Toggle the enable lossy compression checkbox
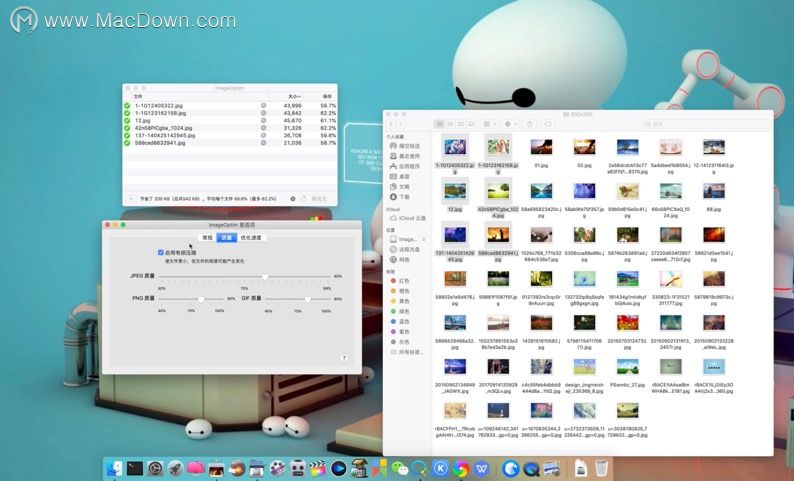Screen dimensions: 794x481 (x=161, y=252)
